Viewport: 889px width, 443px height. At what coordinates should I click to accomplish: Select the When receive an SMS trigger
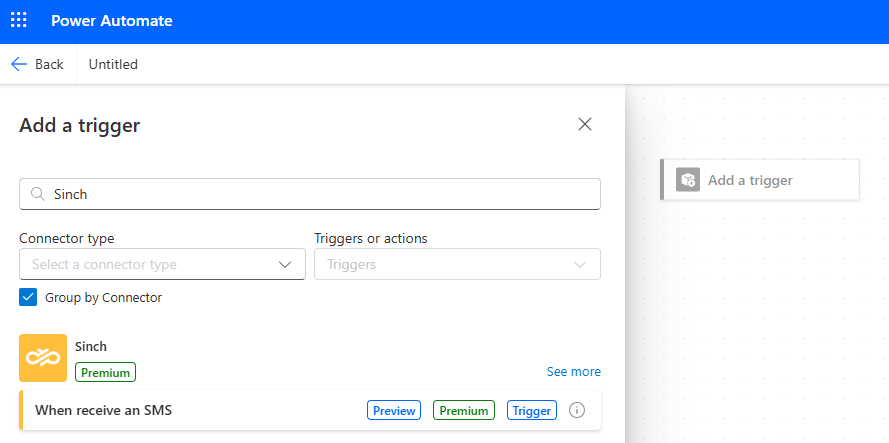(311, 410)
